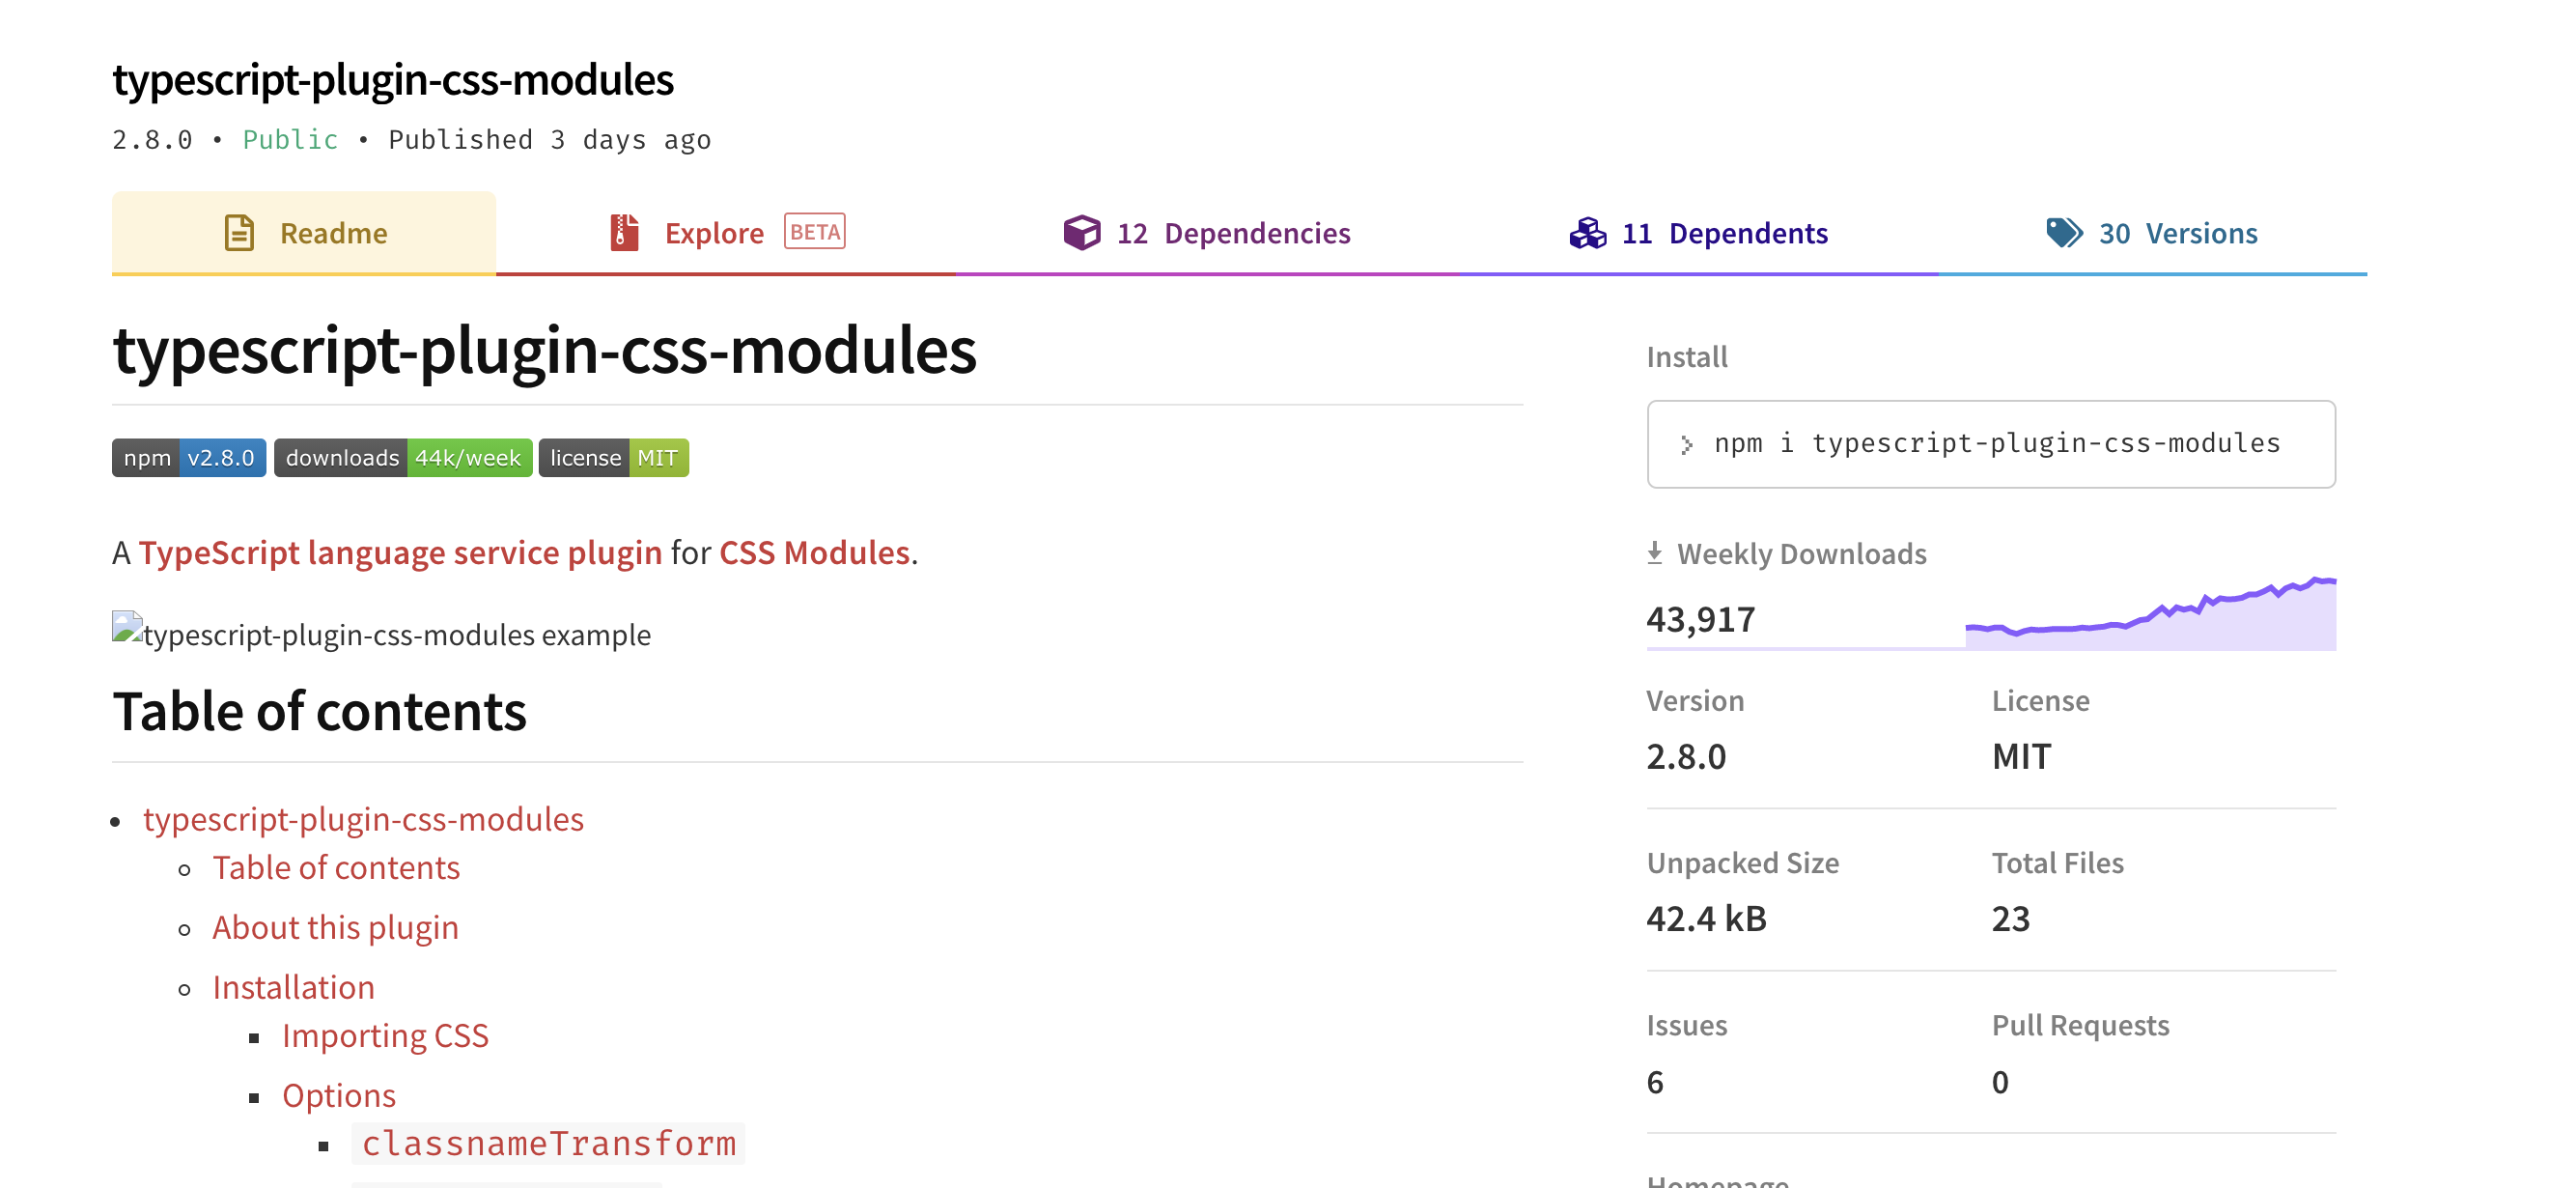Viewport: 2576px width, 1188px height.
Task: Click the Versions tags icon
Action: tap(2063, 233)
